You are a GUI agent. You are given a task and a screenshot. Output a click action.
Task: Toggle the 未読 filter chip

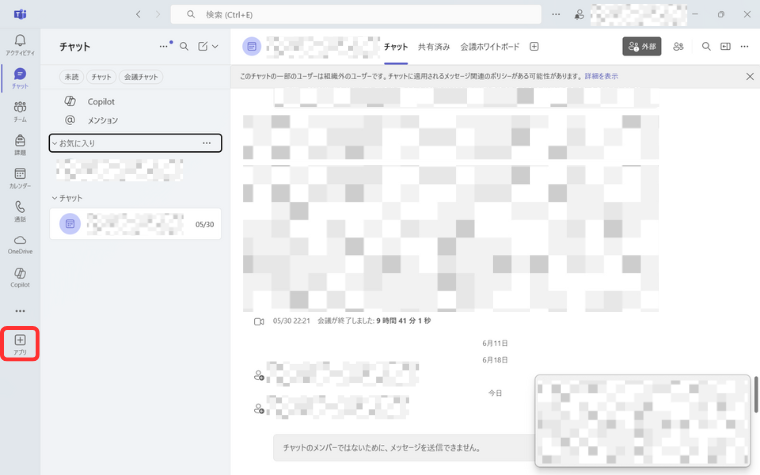click(x=72, y=77)
